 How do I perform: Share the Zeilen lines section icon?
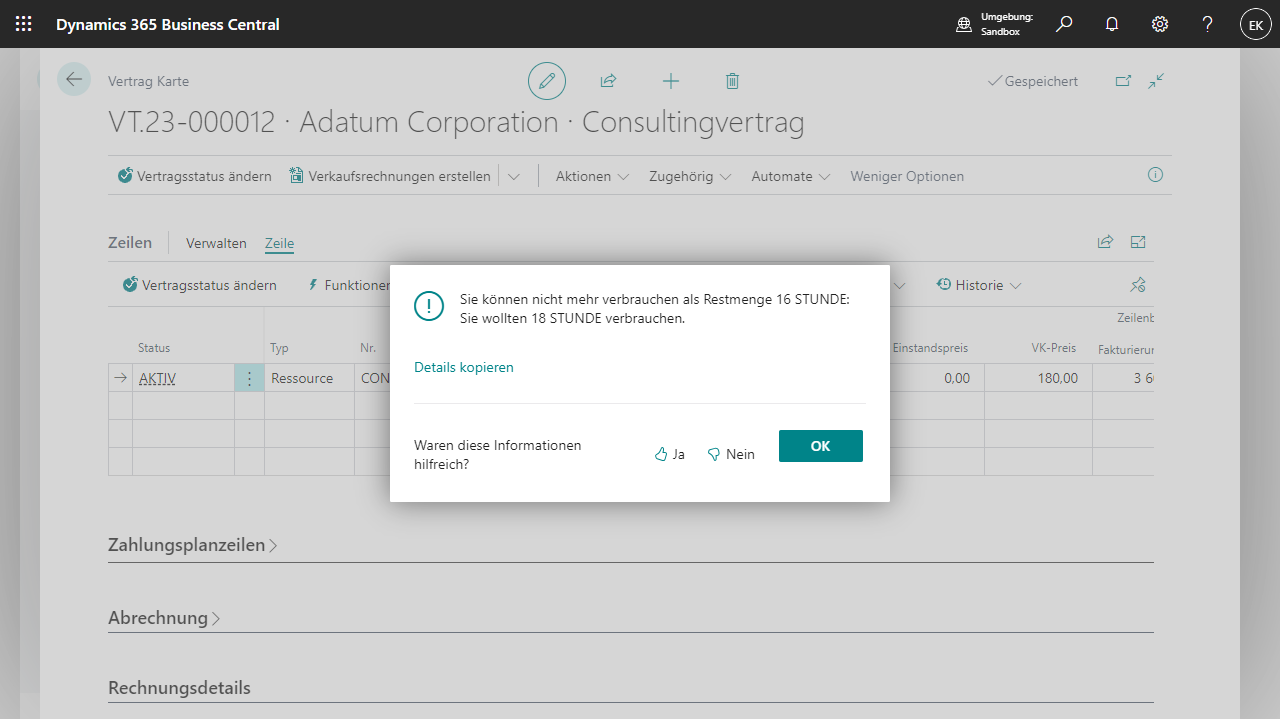(1105, 242)
